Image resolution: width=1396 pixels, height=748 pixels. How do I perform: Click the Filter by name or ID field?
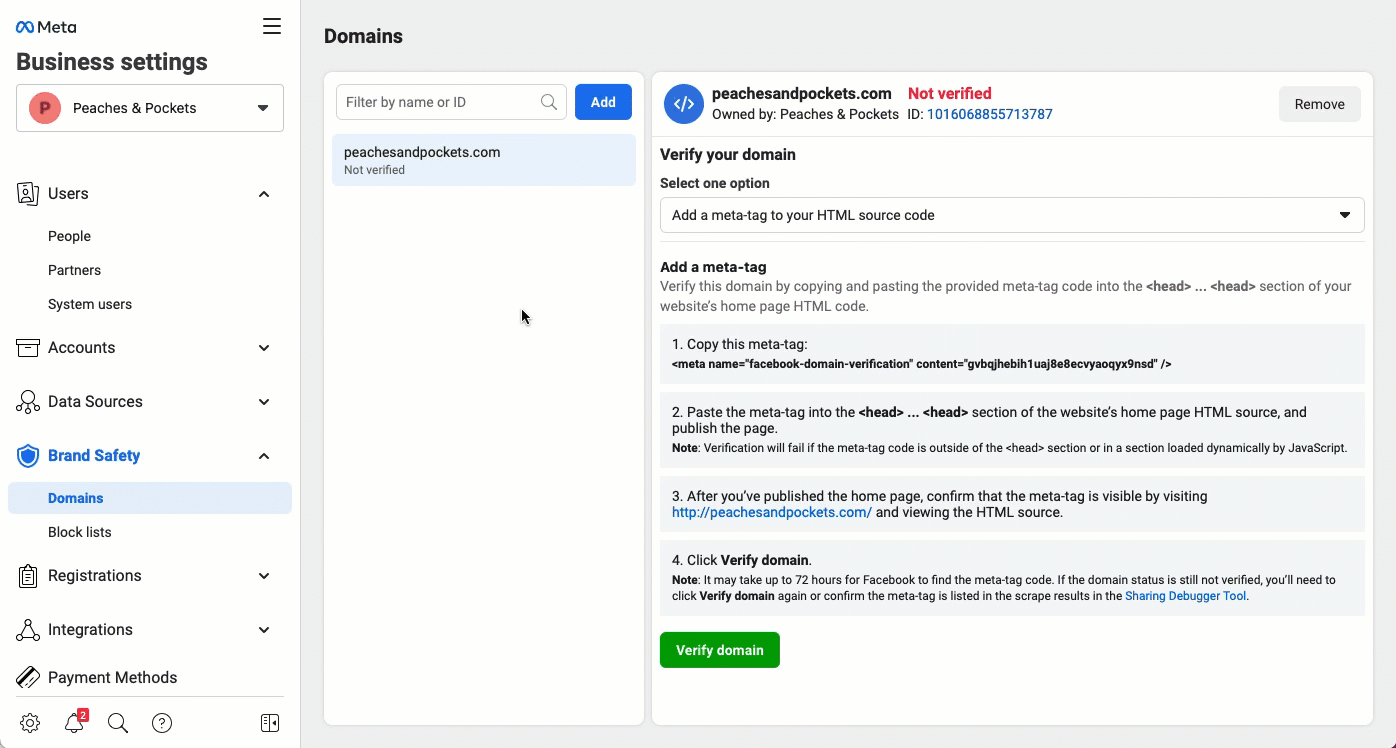click(x=440, y=102)
